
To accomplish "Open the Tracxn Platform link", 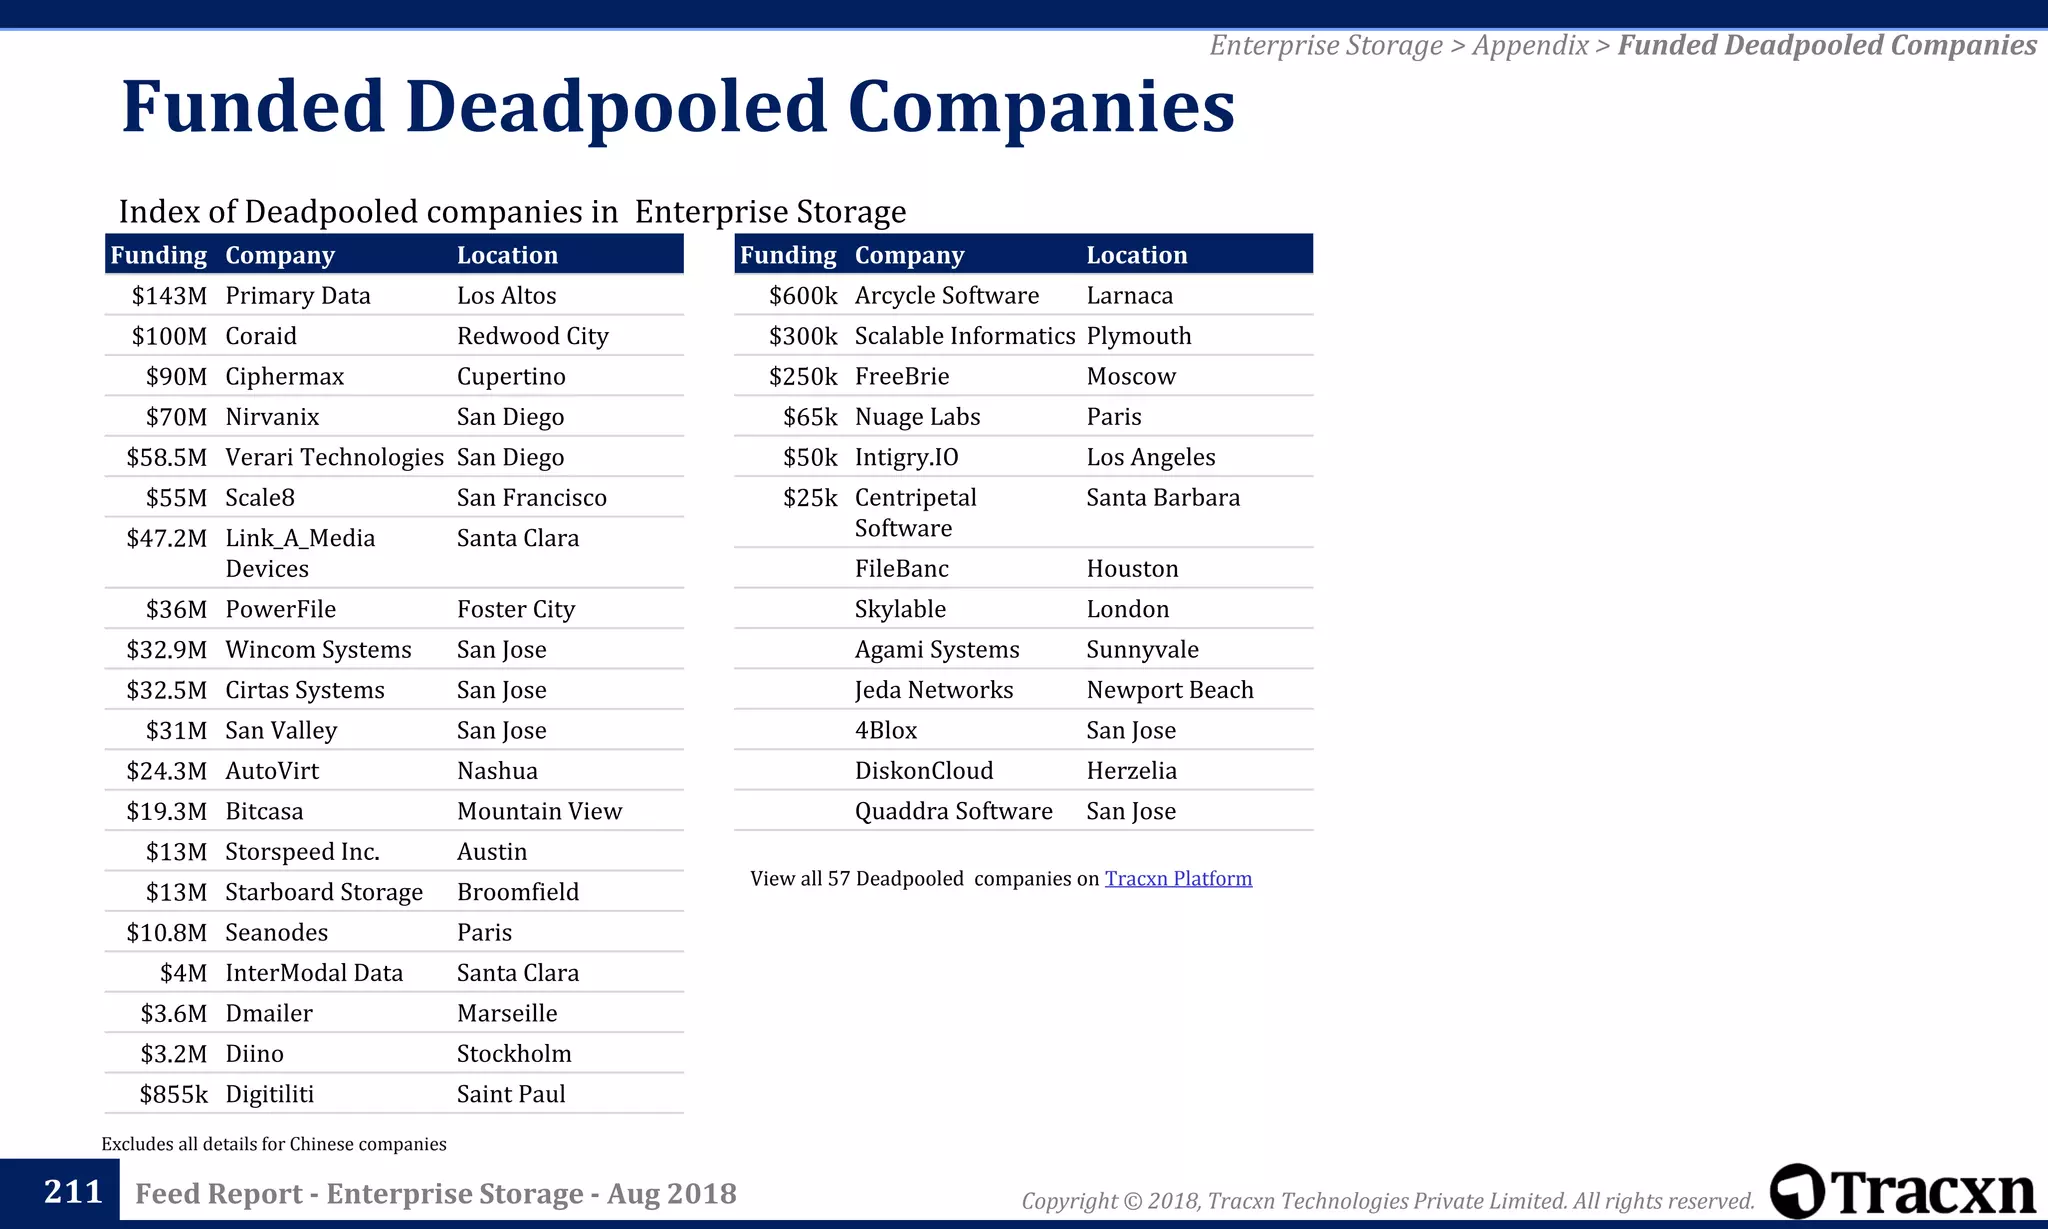I will pos(1178,878).
